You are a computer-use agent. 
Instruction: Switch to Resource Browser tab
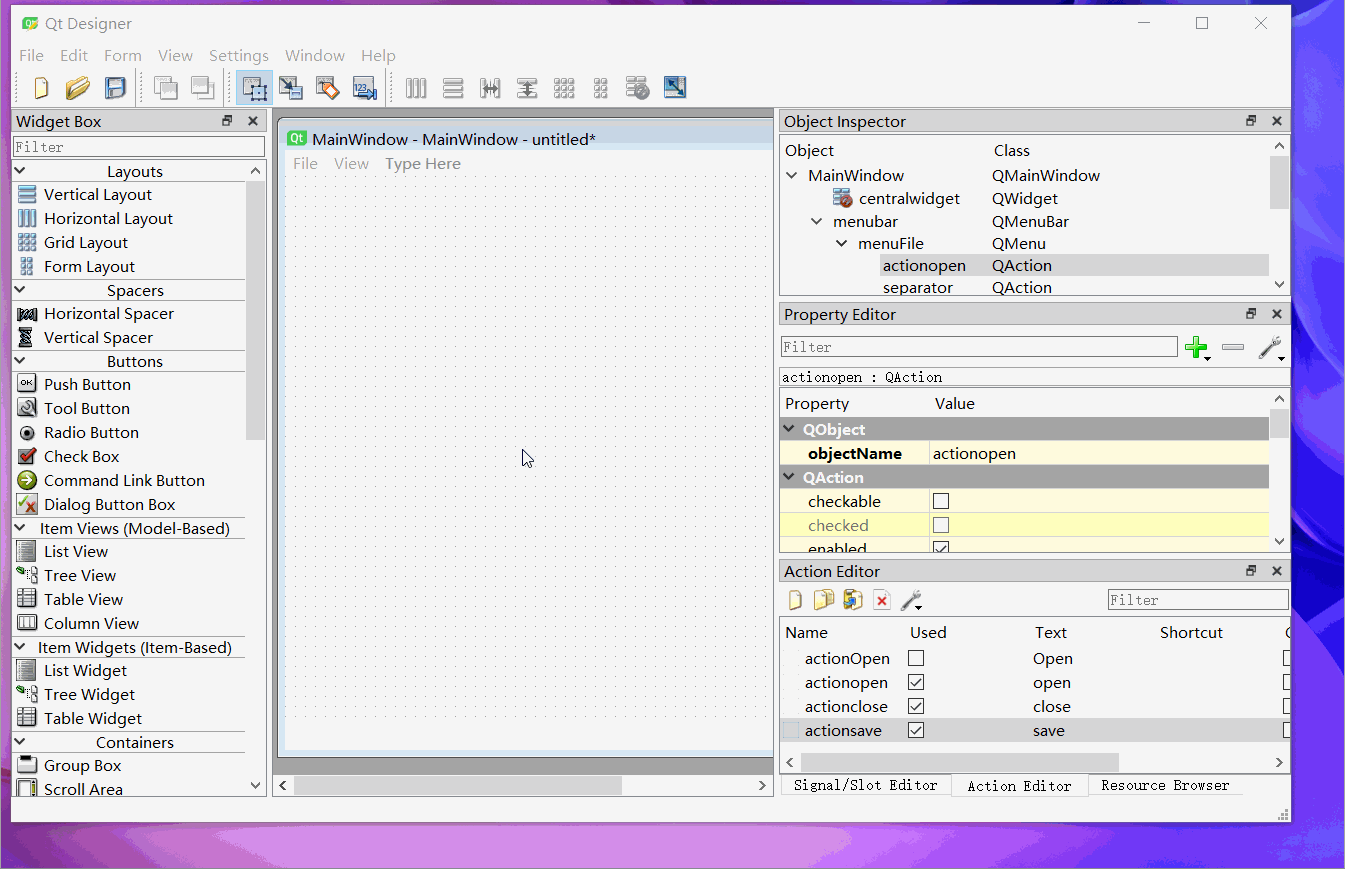tap(1165, 785)
